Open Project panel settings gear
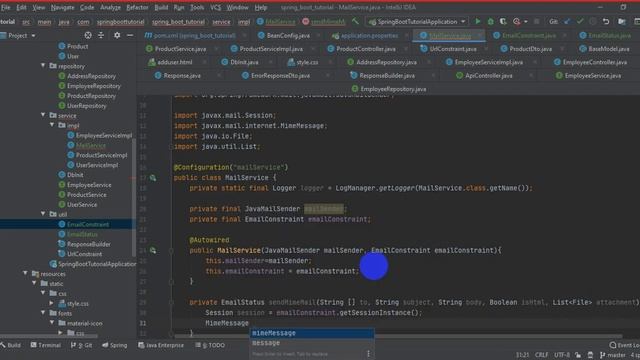Image resolution: width=640 pixels, height=360 pixels. tap(117, 36)
